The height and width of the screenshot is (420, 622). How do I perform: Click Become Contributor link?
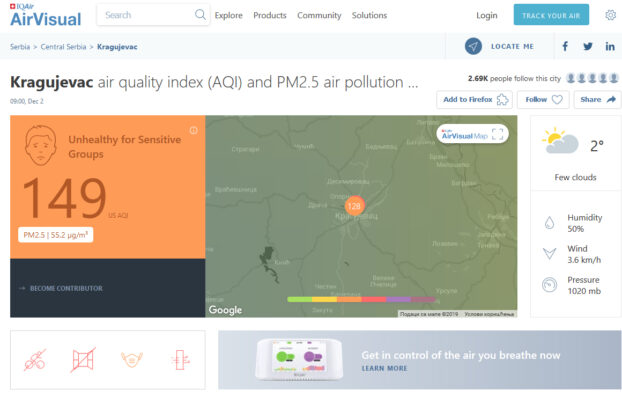(66, 288)
